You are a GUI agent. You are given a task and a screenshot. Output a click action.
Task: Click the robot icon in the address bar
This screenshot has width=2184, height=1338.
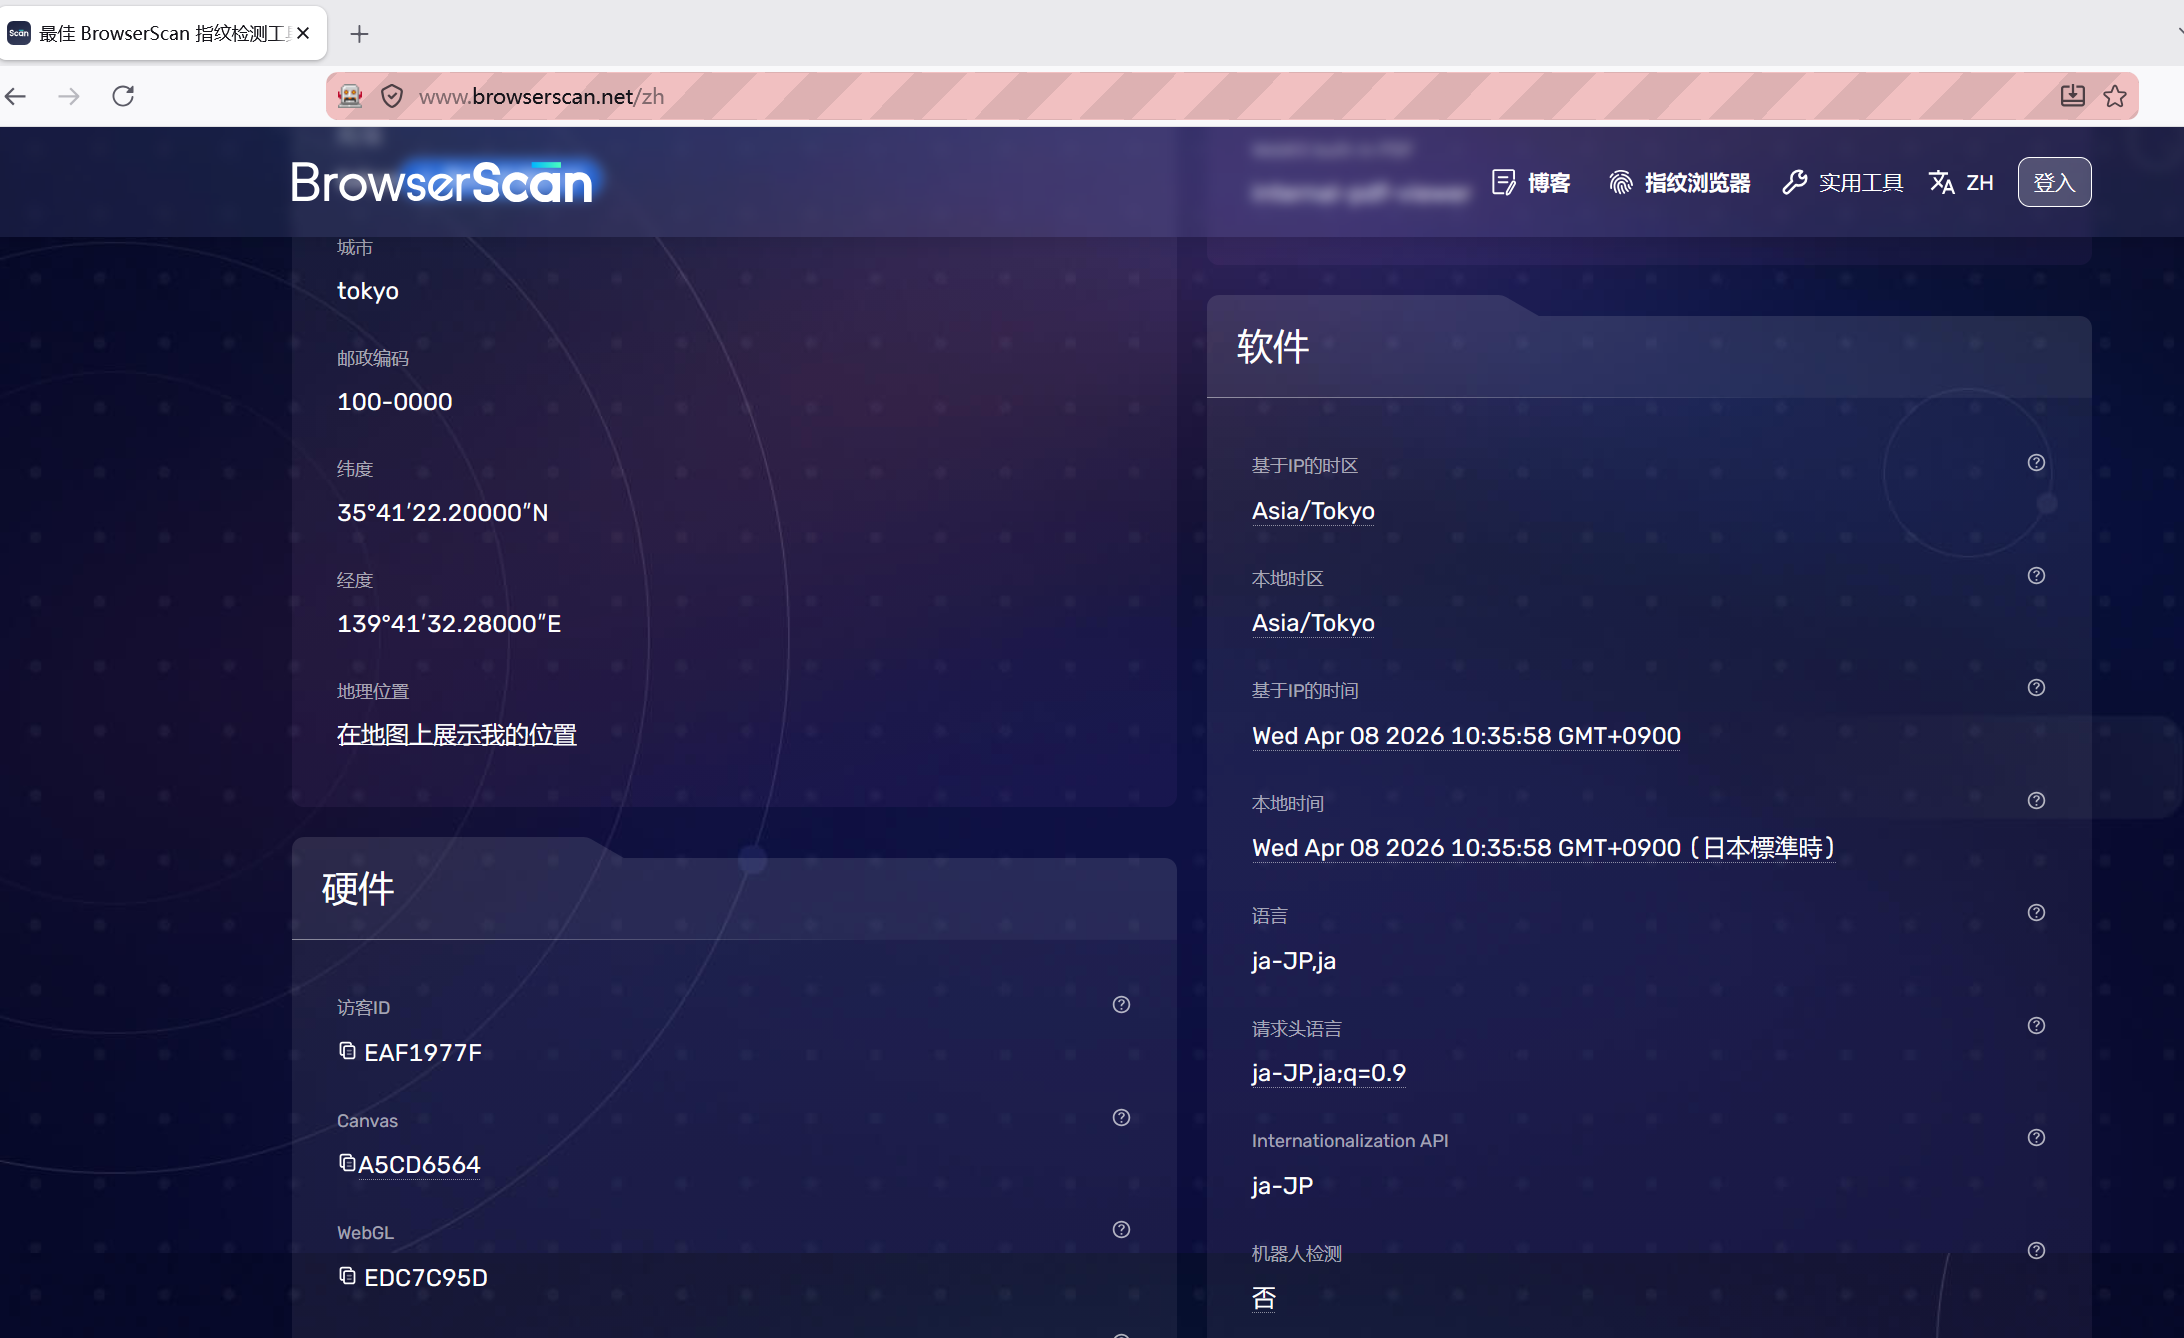click(349, 95)
